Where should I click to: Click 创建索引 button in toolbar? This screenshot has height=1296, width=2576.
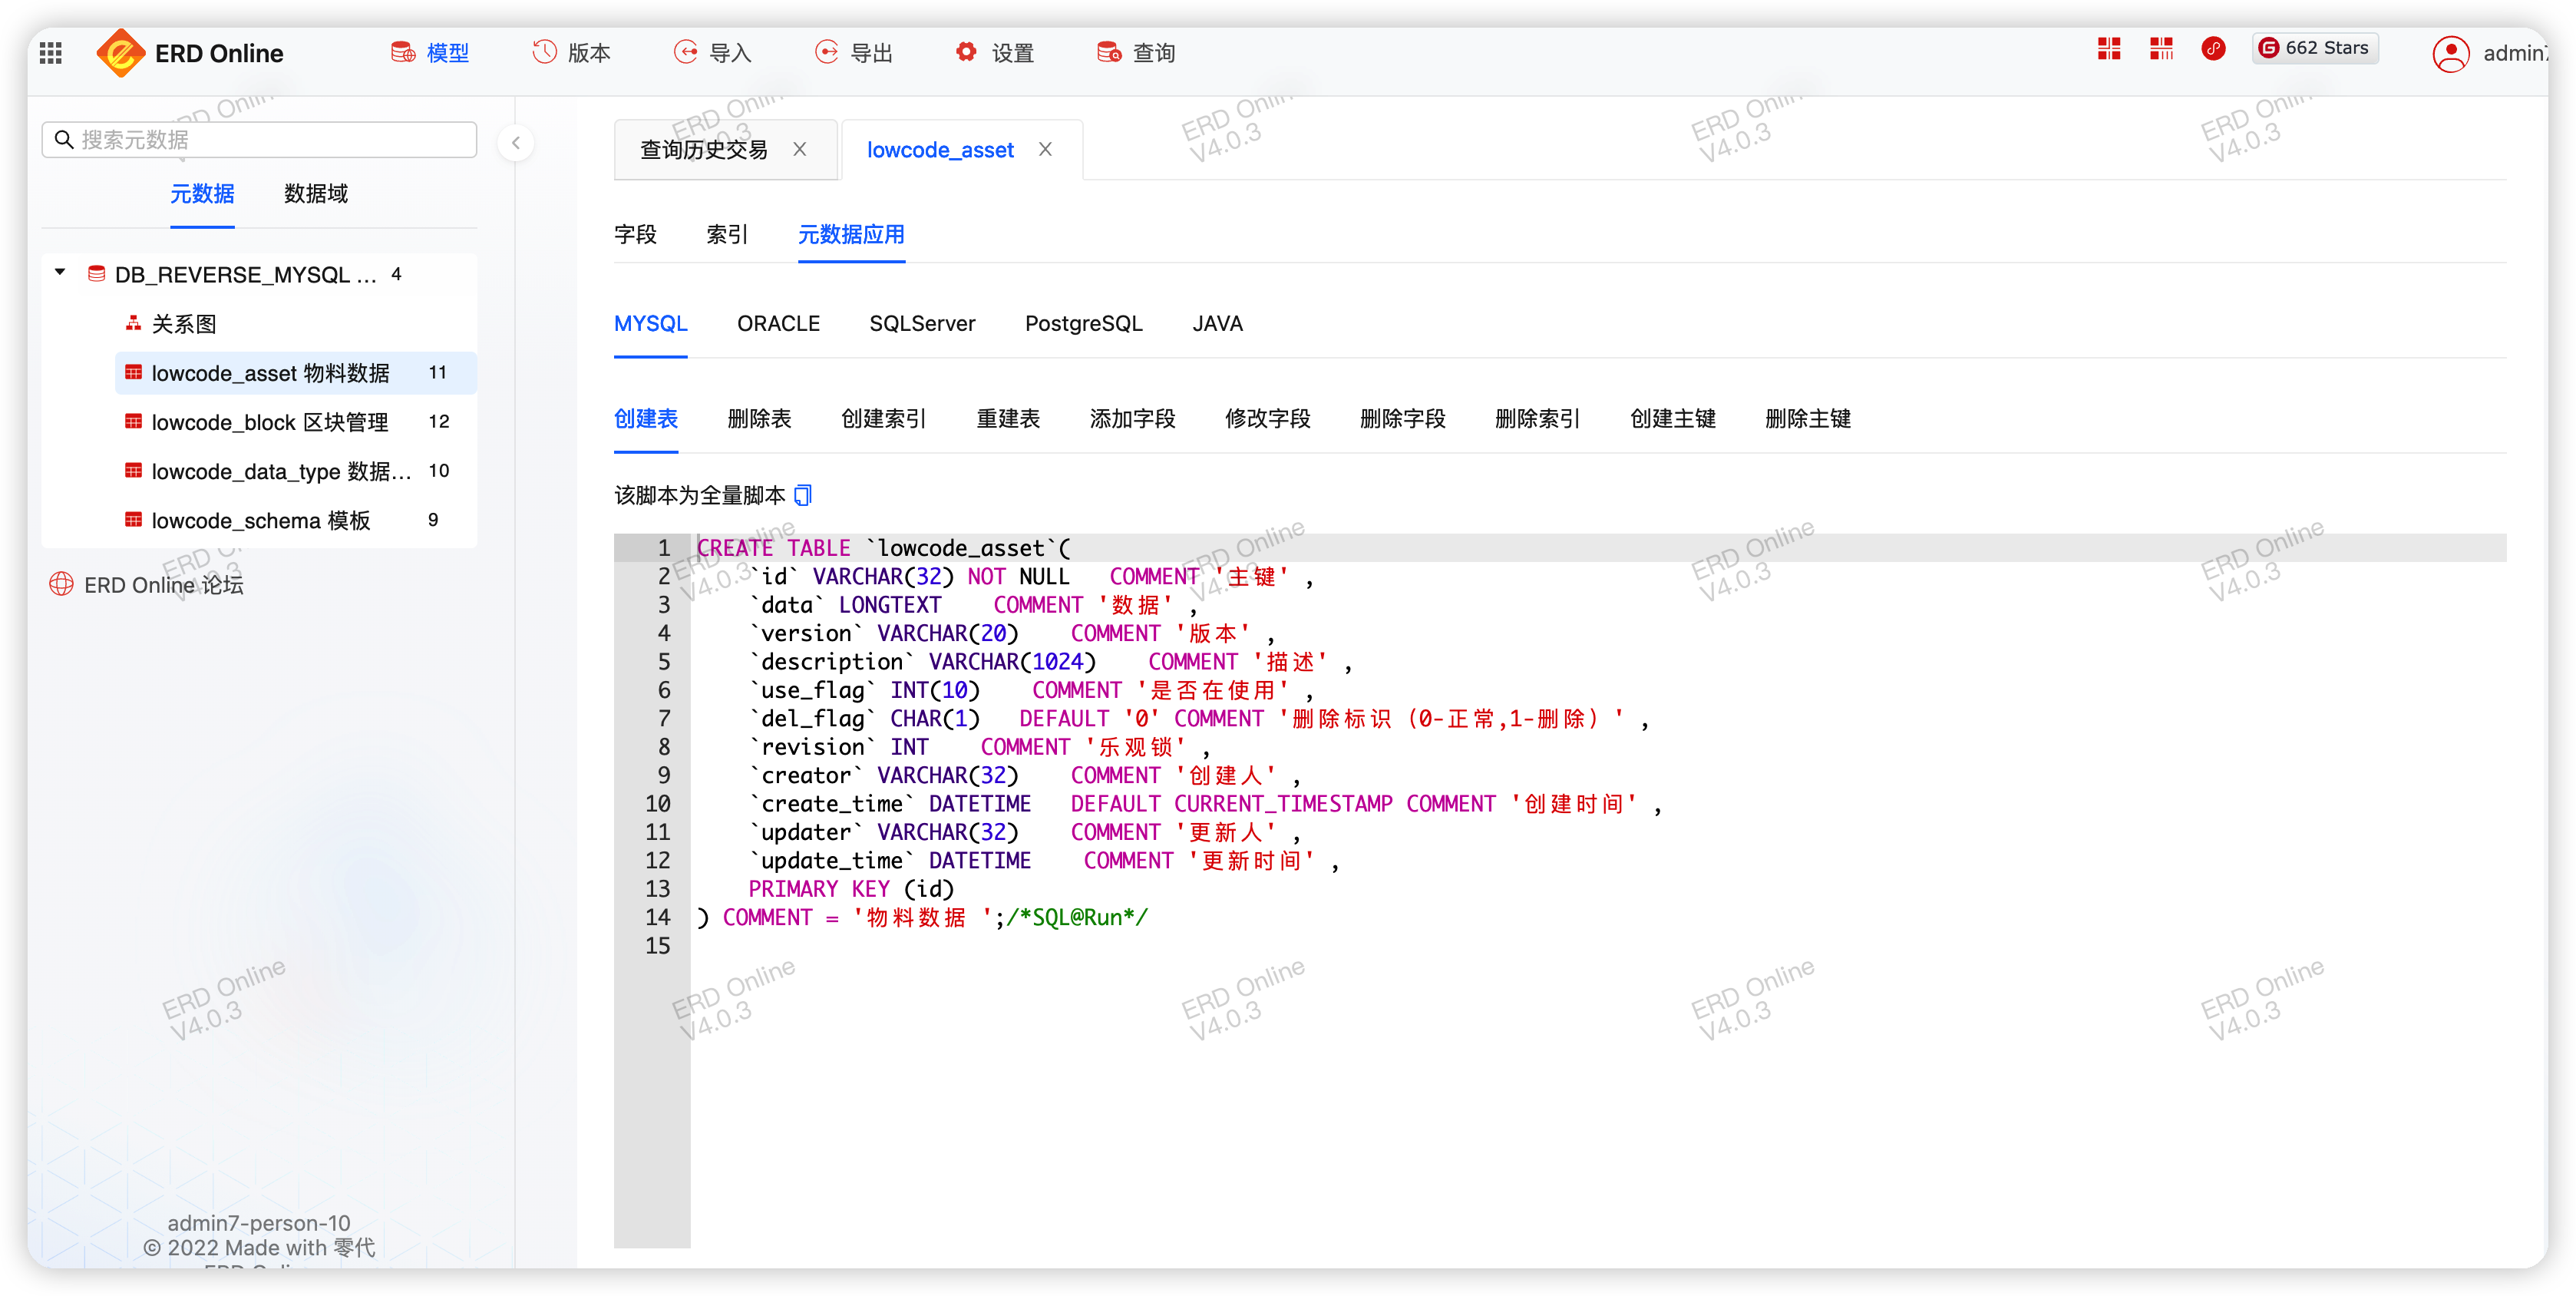click(x=884, y=418)
